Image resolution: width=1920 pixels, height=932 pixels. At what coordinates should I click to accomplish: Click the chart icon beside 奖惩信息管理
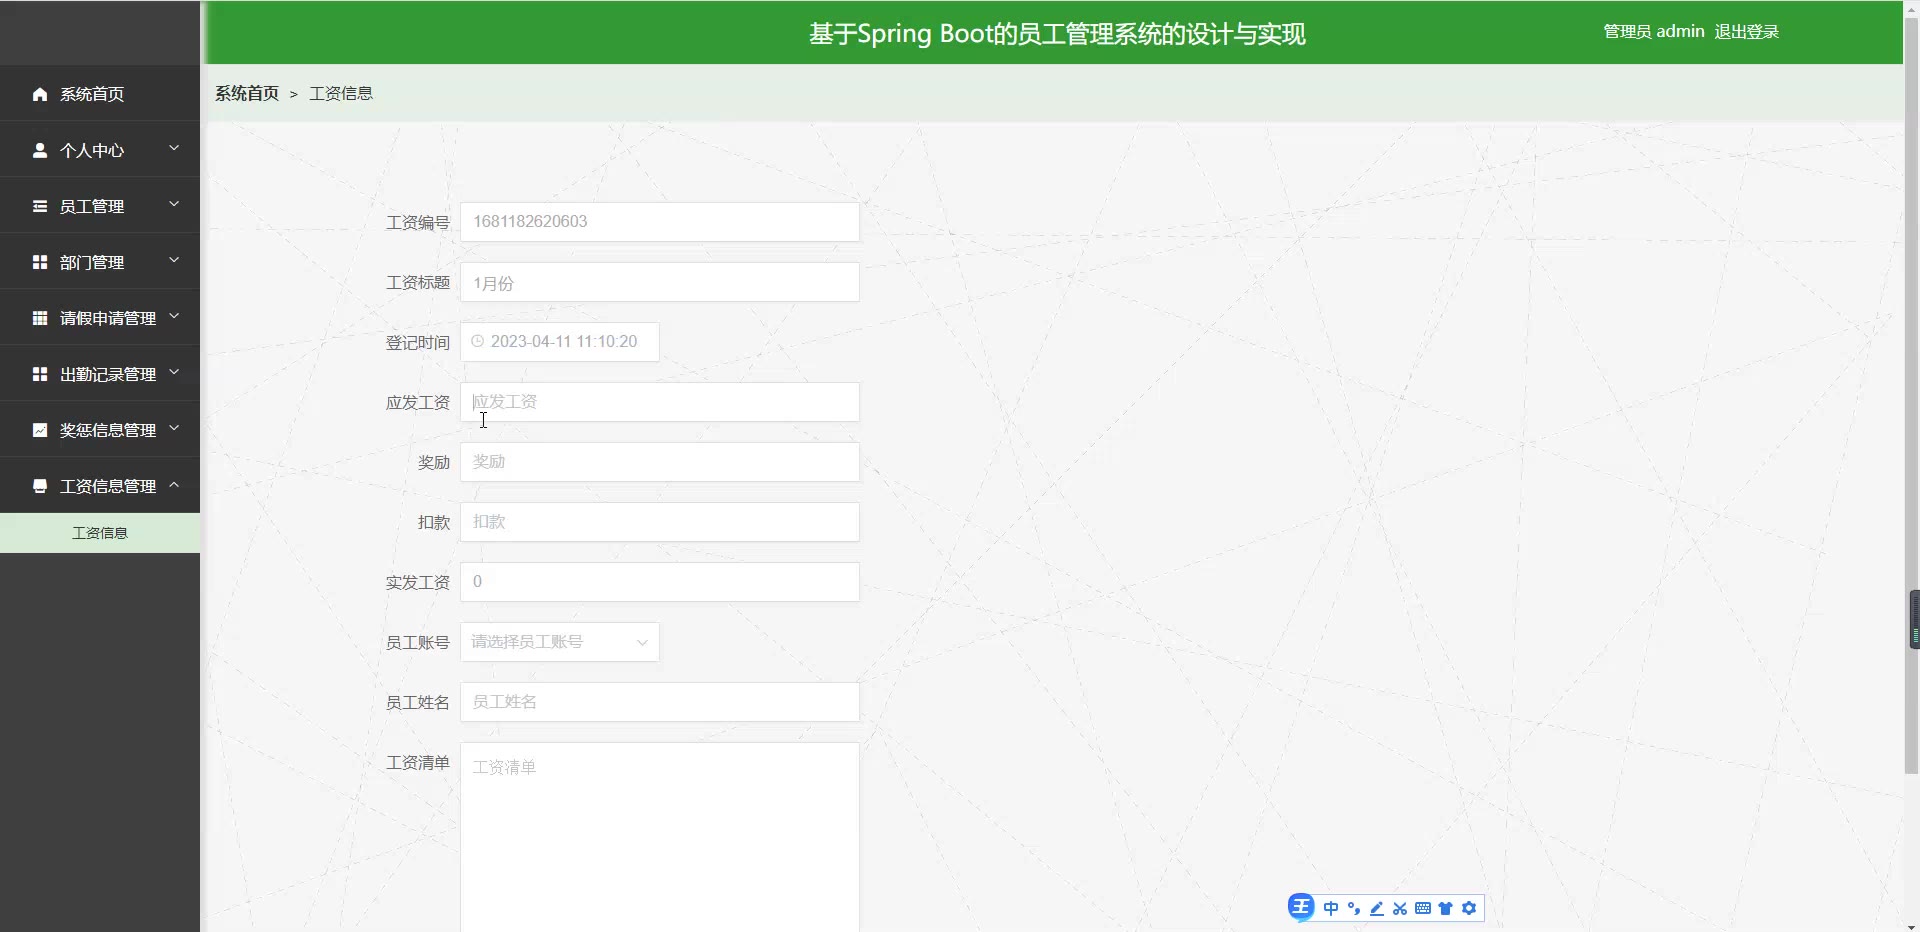40,430
